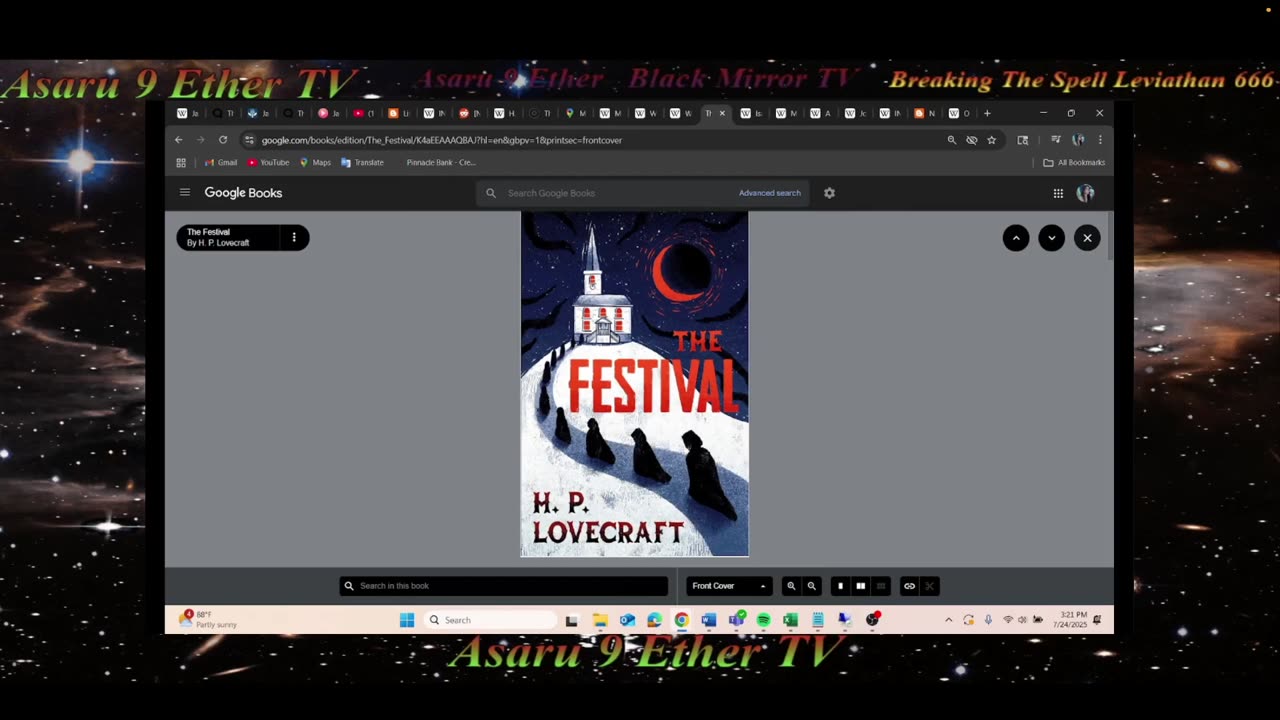Expand All Bookmarks folder
The height and width of the screenshot is (720, 1280).
(x=1074, y=163)
